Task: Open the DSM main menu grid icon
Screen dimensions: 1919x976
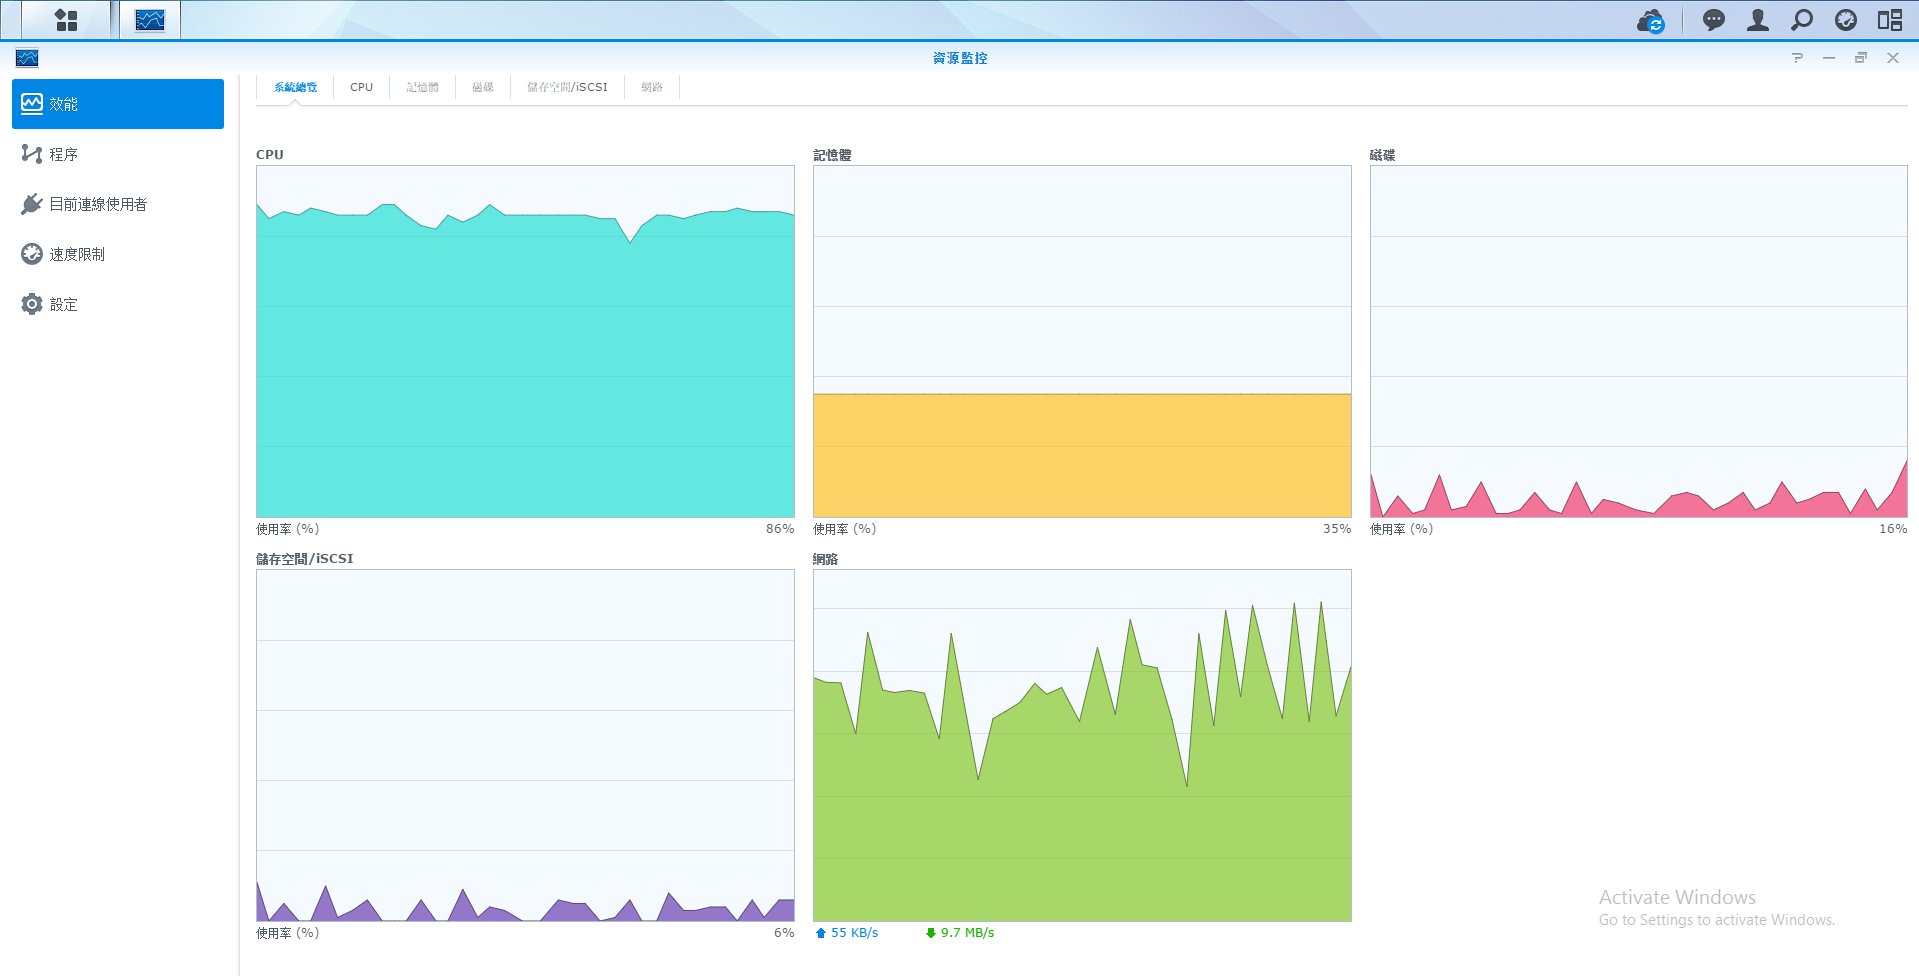Action: [66, 20]
